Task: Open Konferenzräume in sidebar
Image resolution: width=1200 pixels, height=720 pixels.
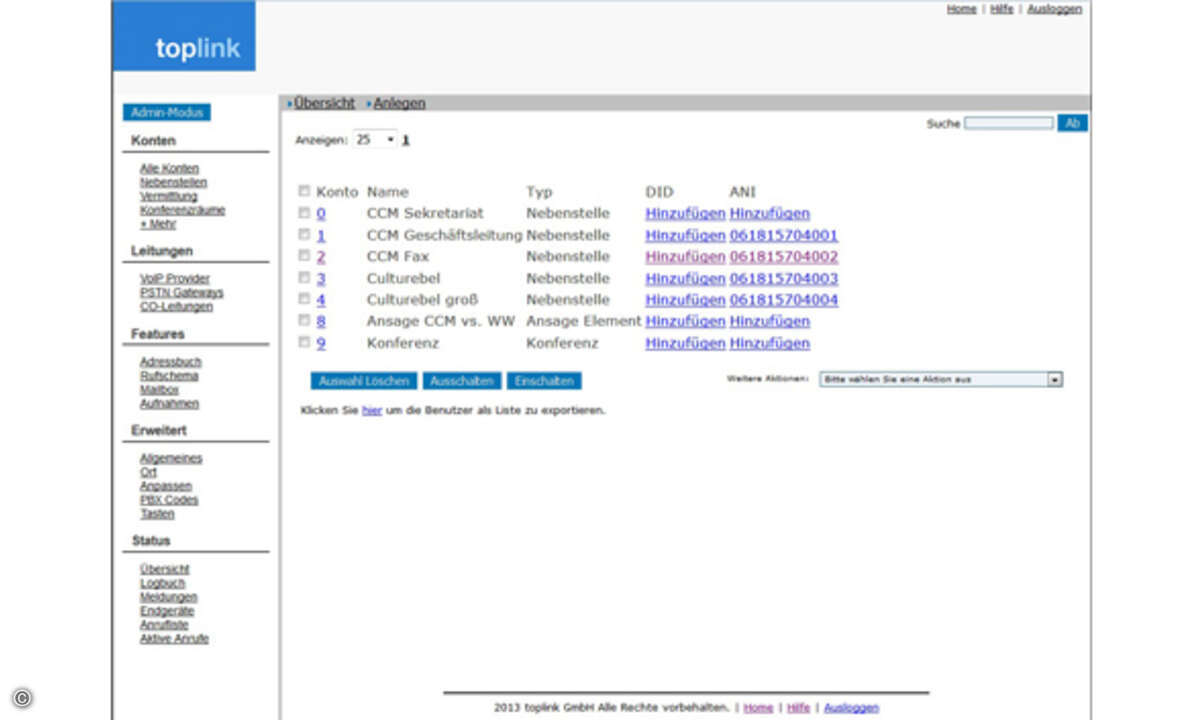Action: (182, 211)
